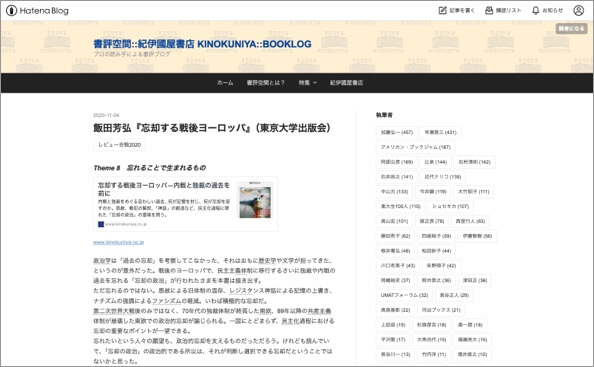Open blog title KINOKUNIYA::BOOKLOG link

(202, 44)
